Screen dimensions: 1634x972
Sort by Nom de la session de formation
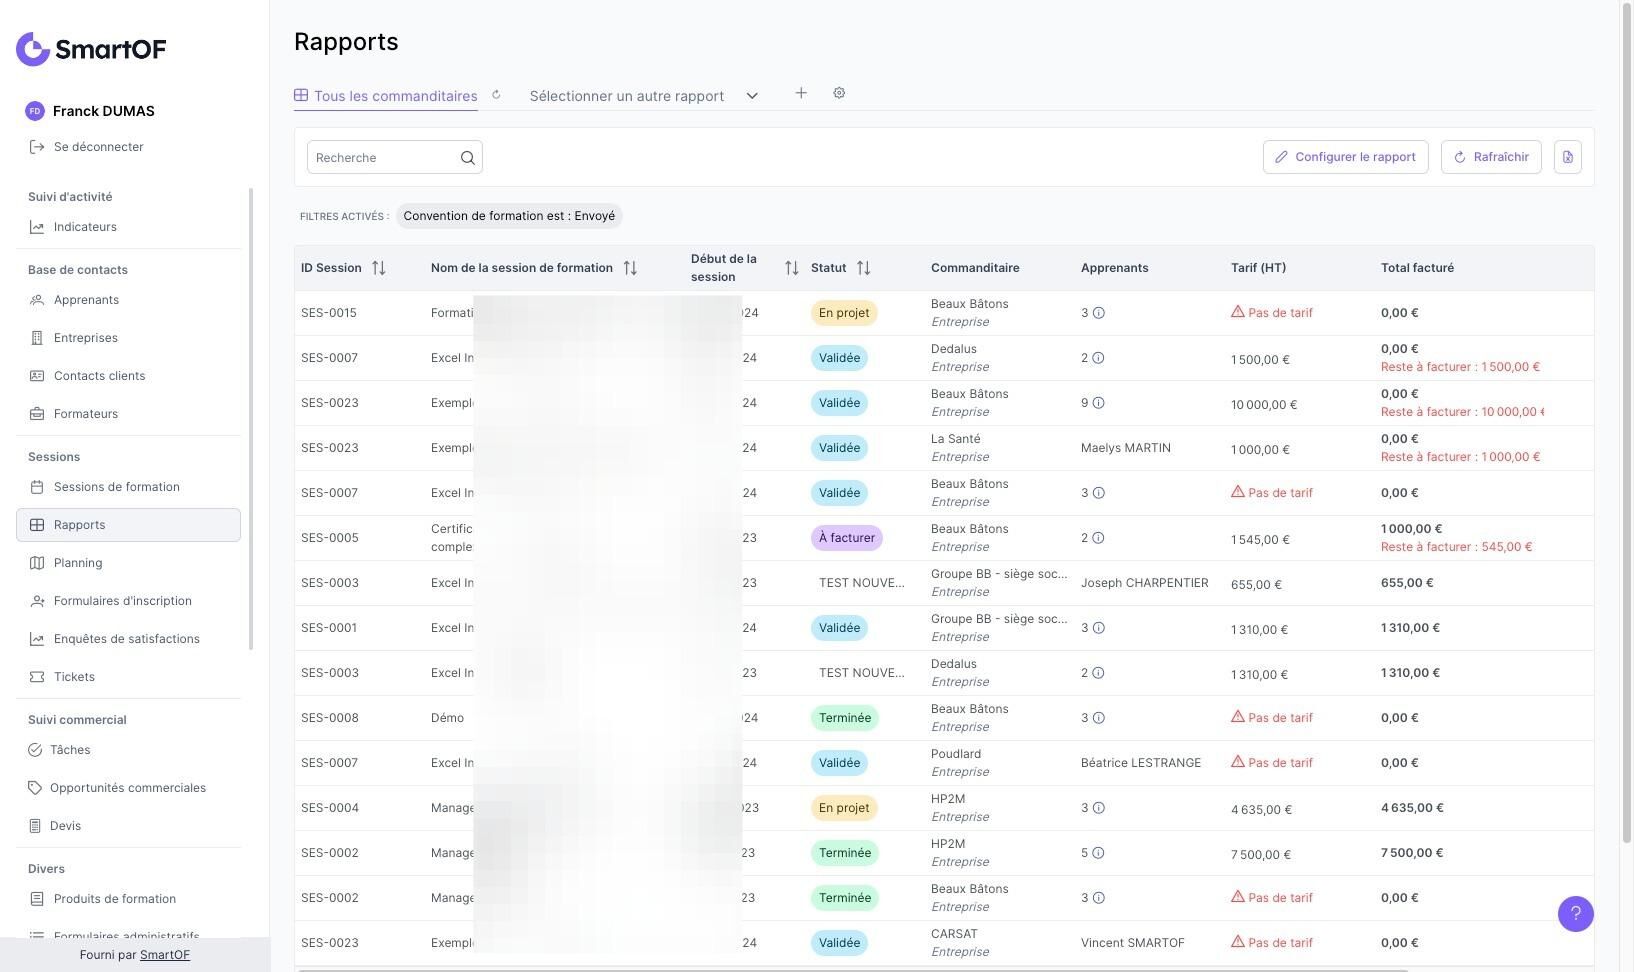(630, 268)
